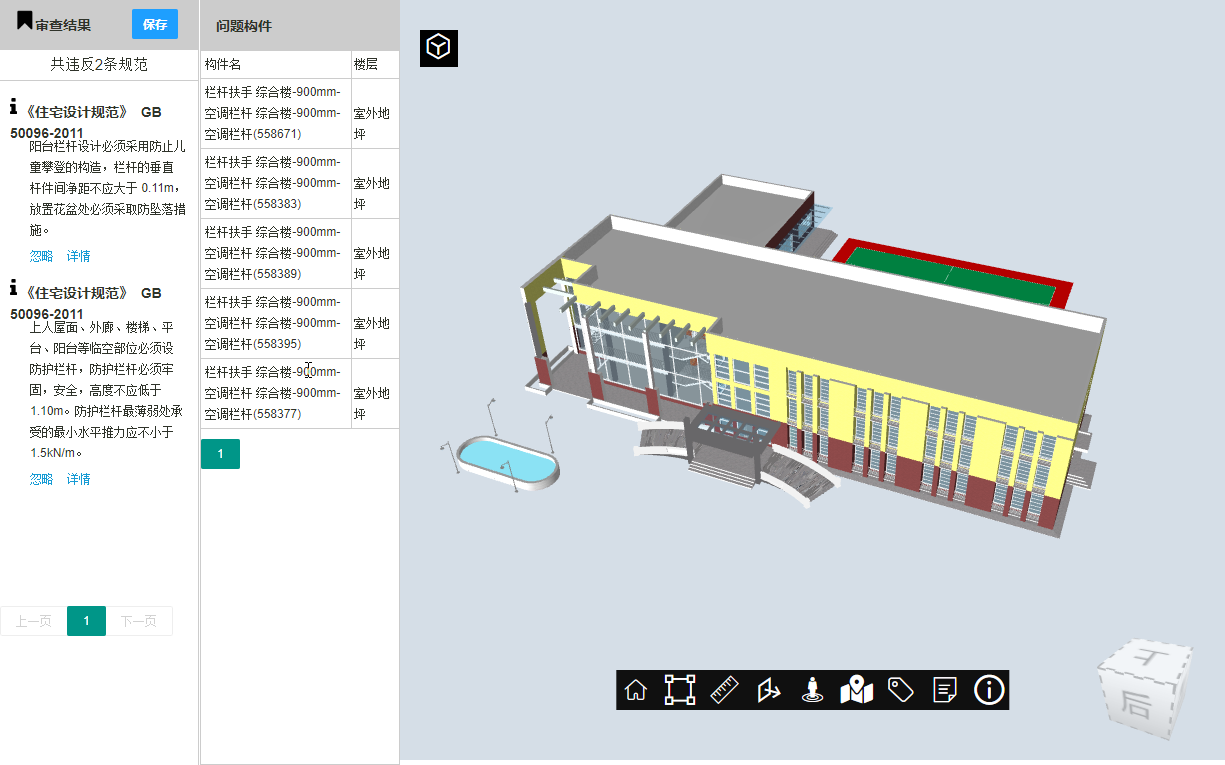This screenshot has height=765, width=1225.
Task: Open 详情 for the first regulation
Action: 78,256
